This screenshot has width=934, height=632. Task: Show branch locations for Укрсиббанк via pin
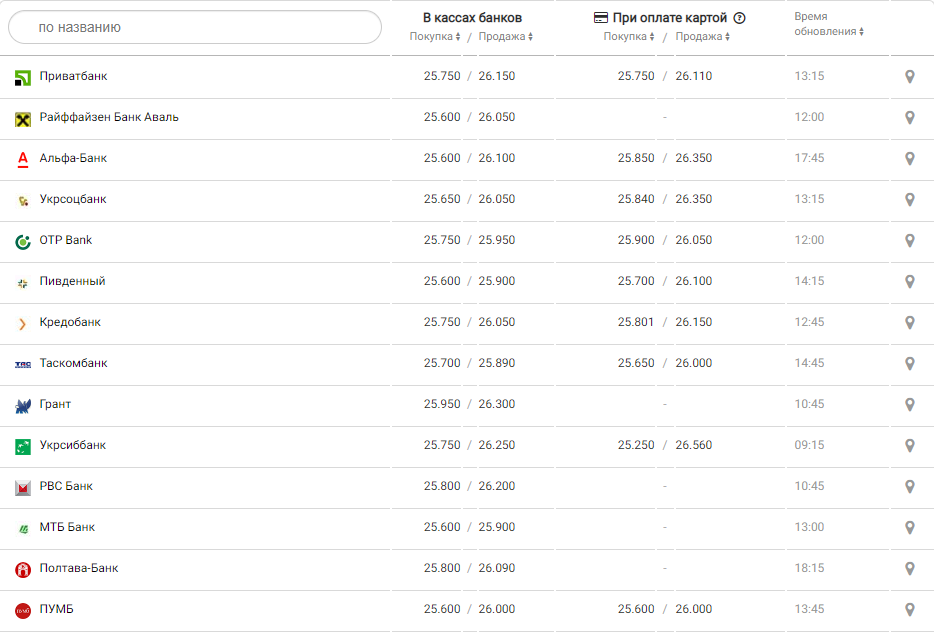(909, 446)
